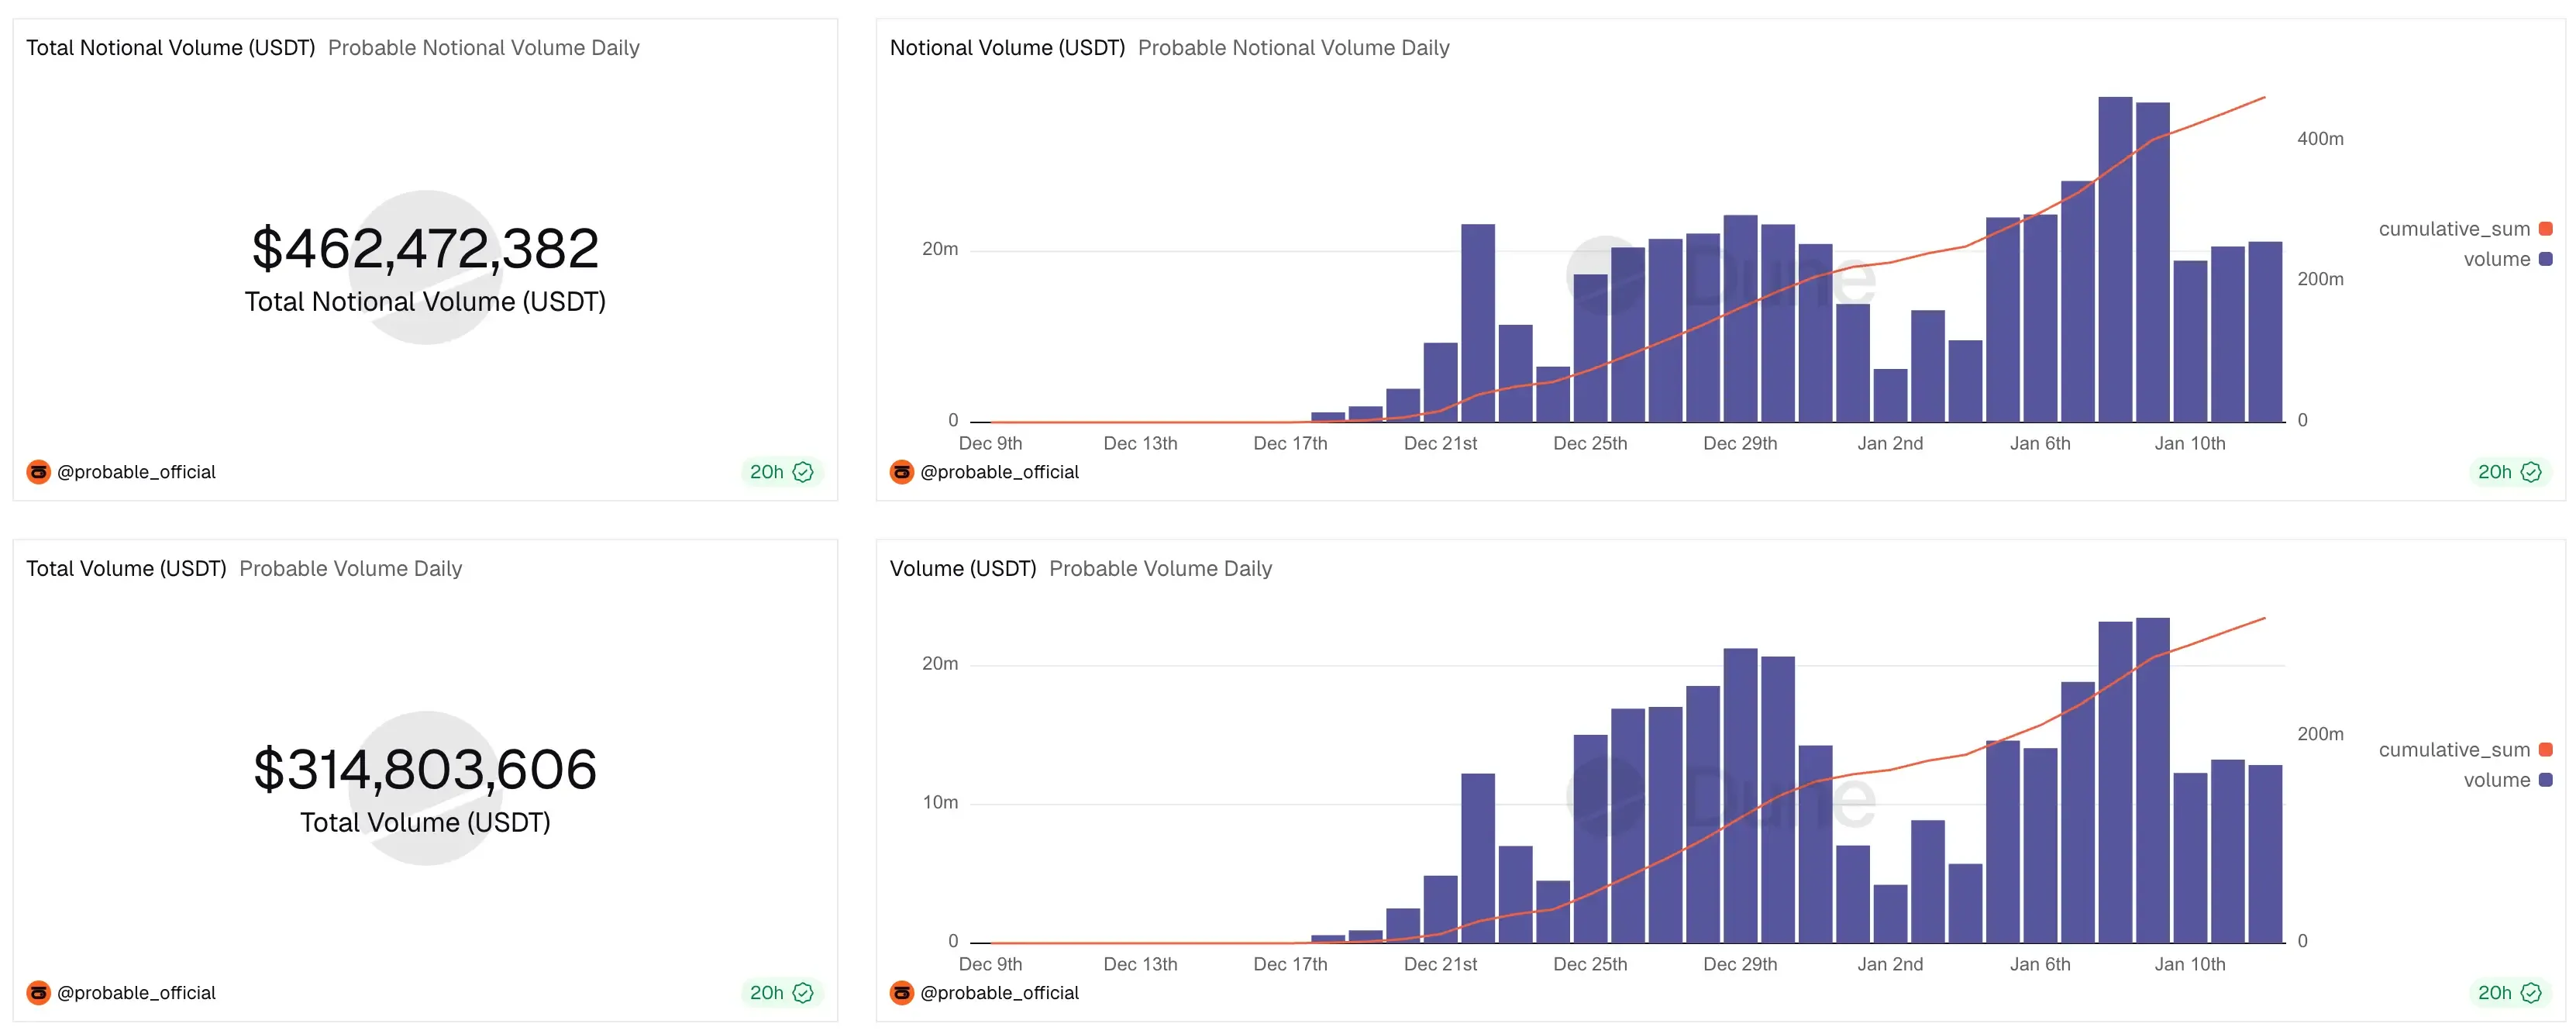
Task: Click the 20h freshness badge in Total Volume card
Action: 767,993
